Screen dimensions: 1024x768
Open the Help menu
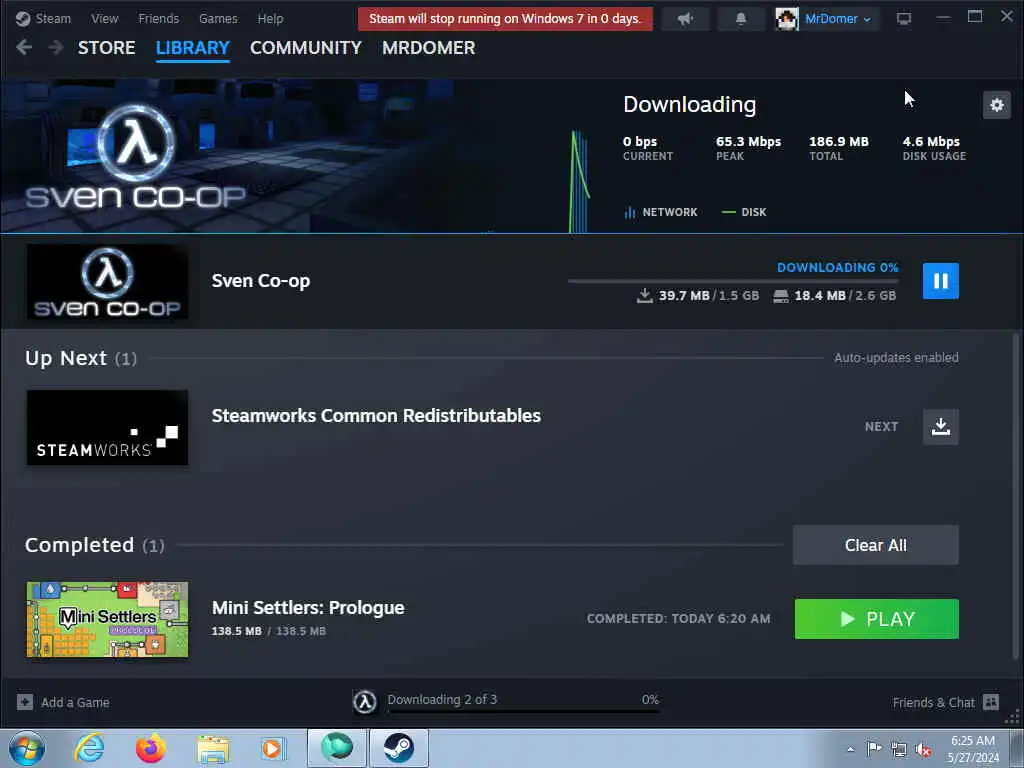[270, 18]
